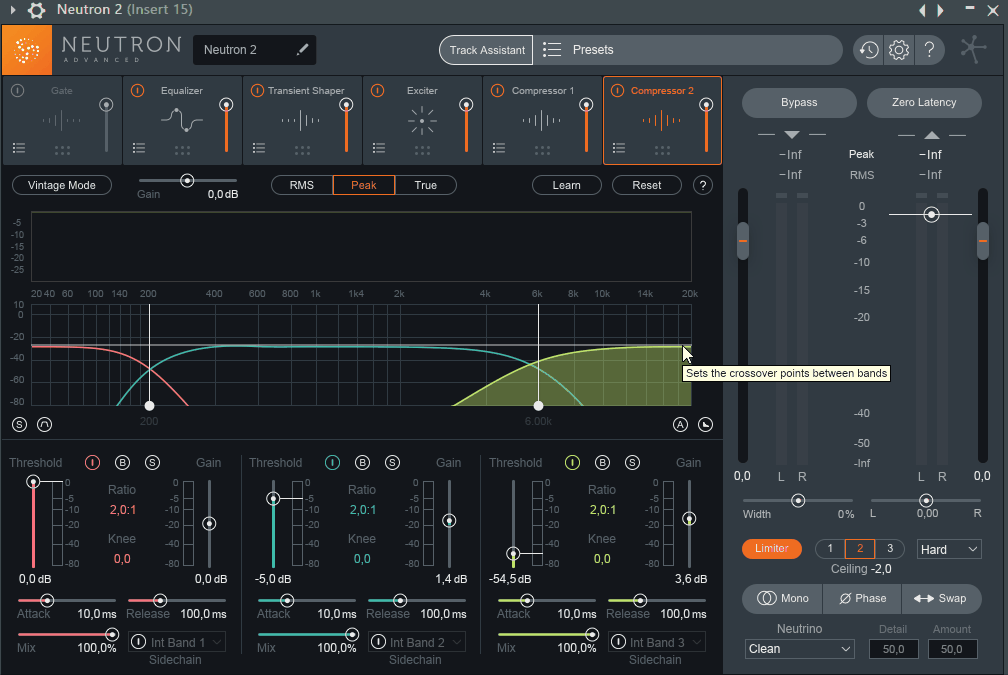The height and width of the screenshot is (675, 1008).
Task: Click the pencil icon to rename preset
Action: [x=302, y=50]
